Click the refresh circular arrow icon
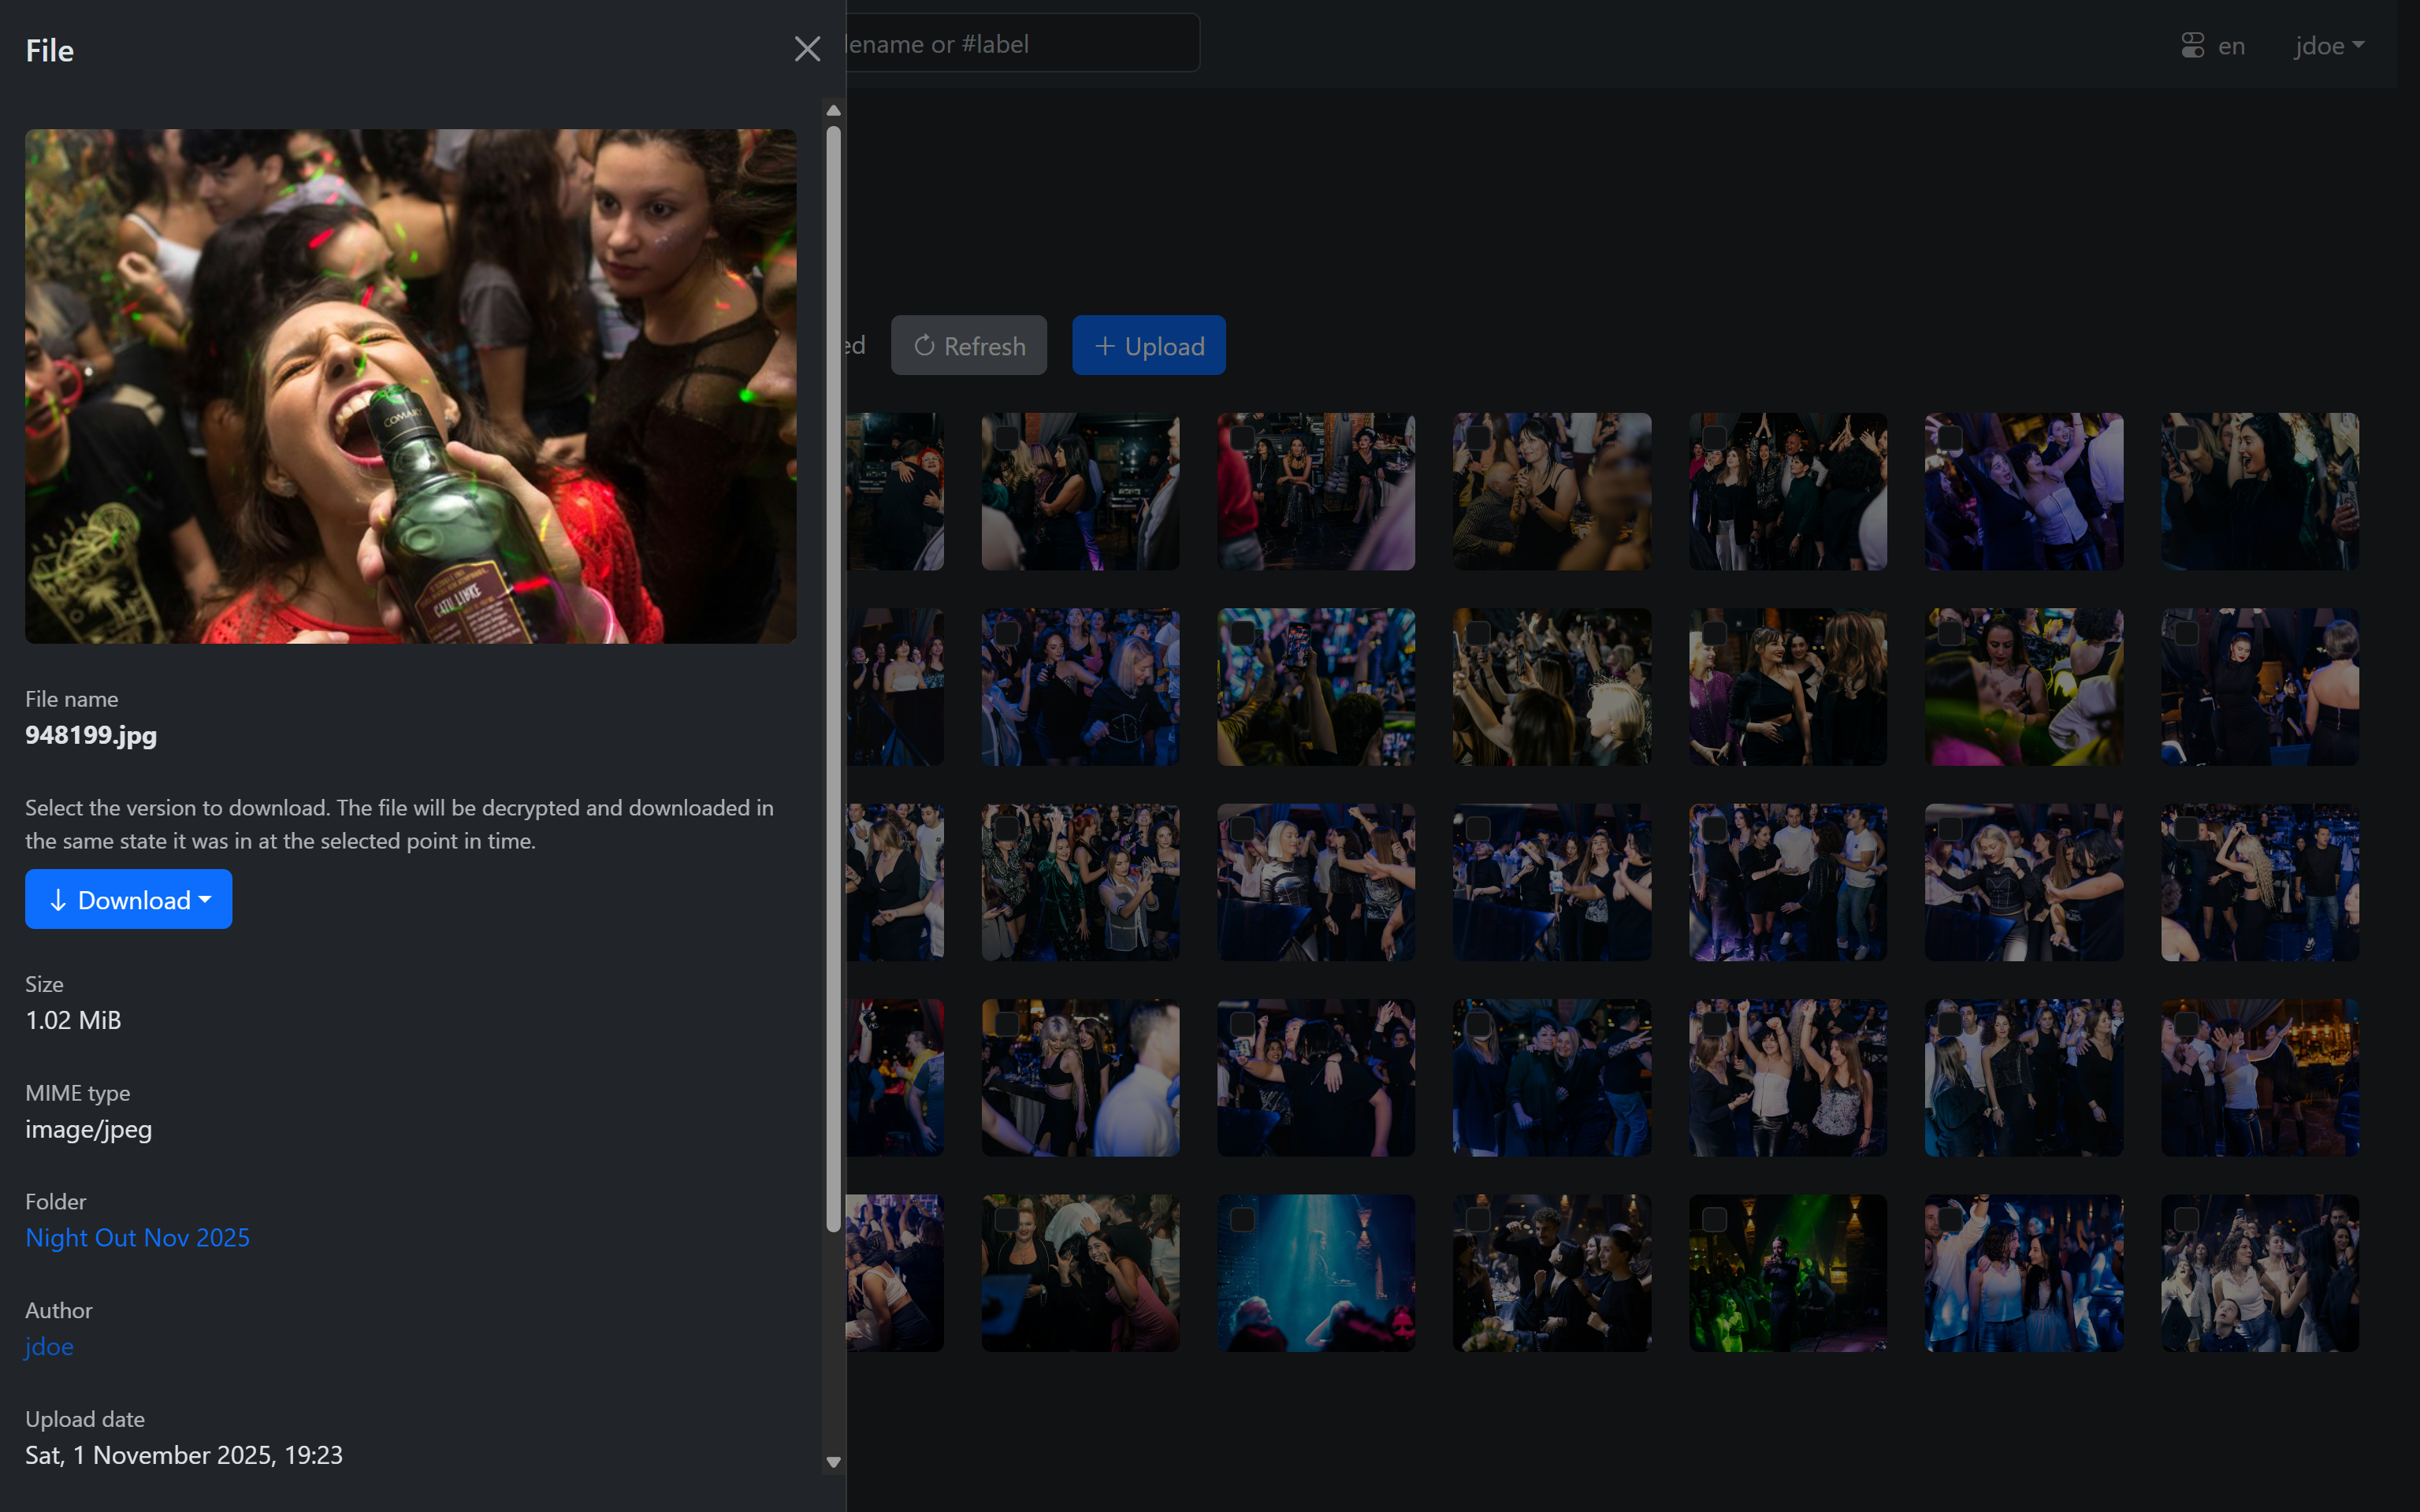Screen dimensions: 2420x1512 pyautogui.click(x=924, y=346)
